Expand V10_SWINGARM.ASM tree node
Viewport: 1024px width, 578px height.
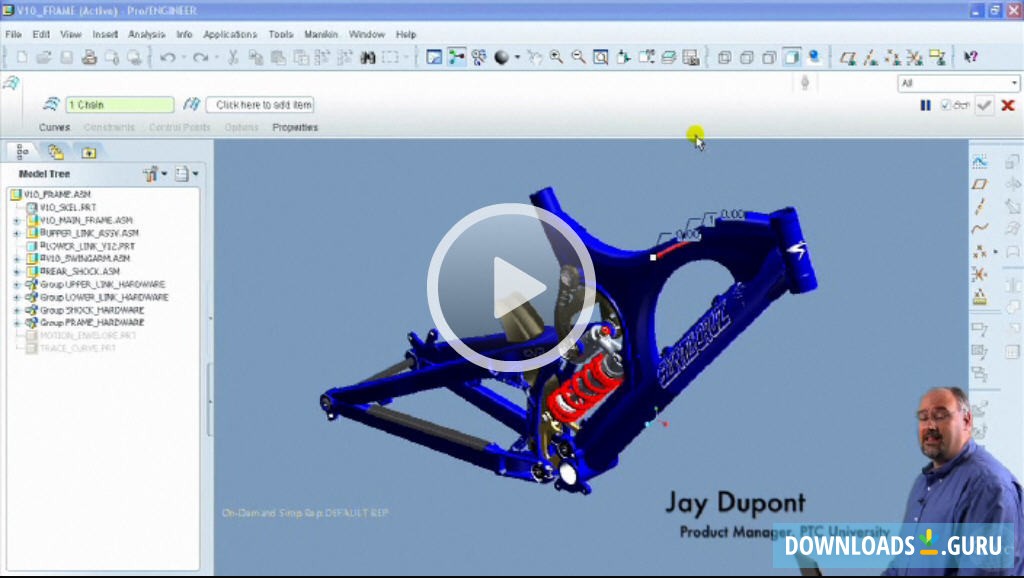pos(17,259)
